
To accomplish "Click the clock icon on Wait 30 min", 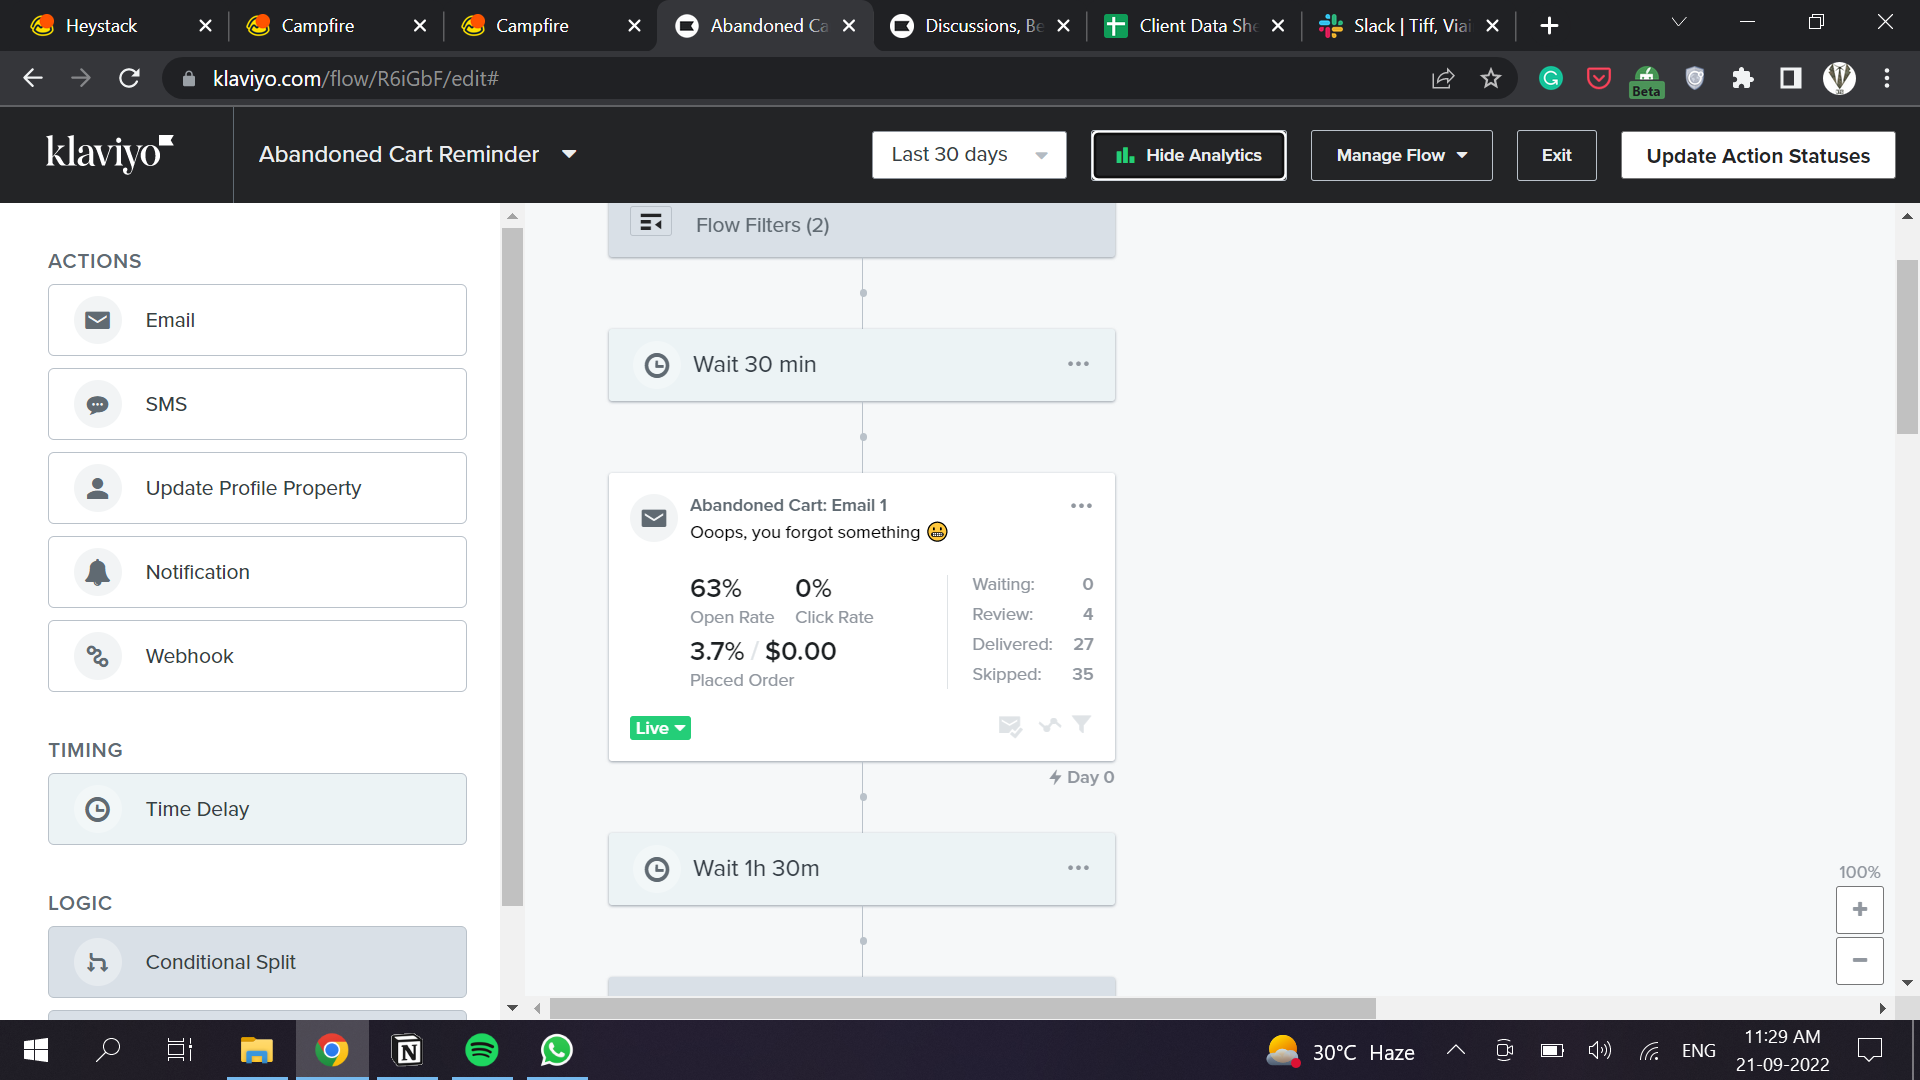I will [657, 365].
